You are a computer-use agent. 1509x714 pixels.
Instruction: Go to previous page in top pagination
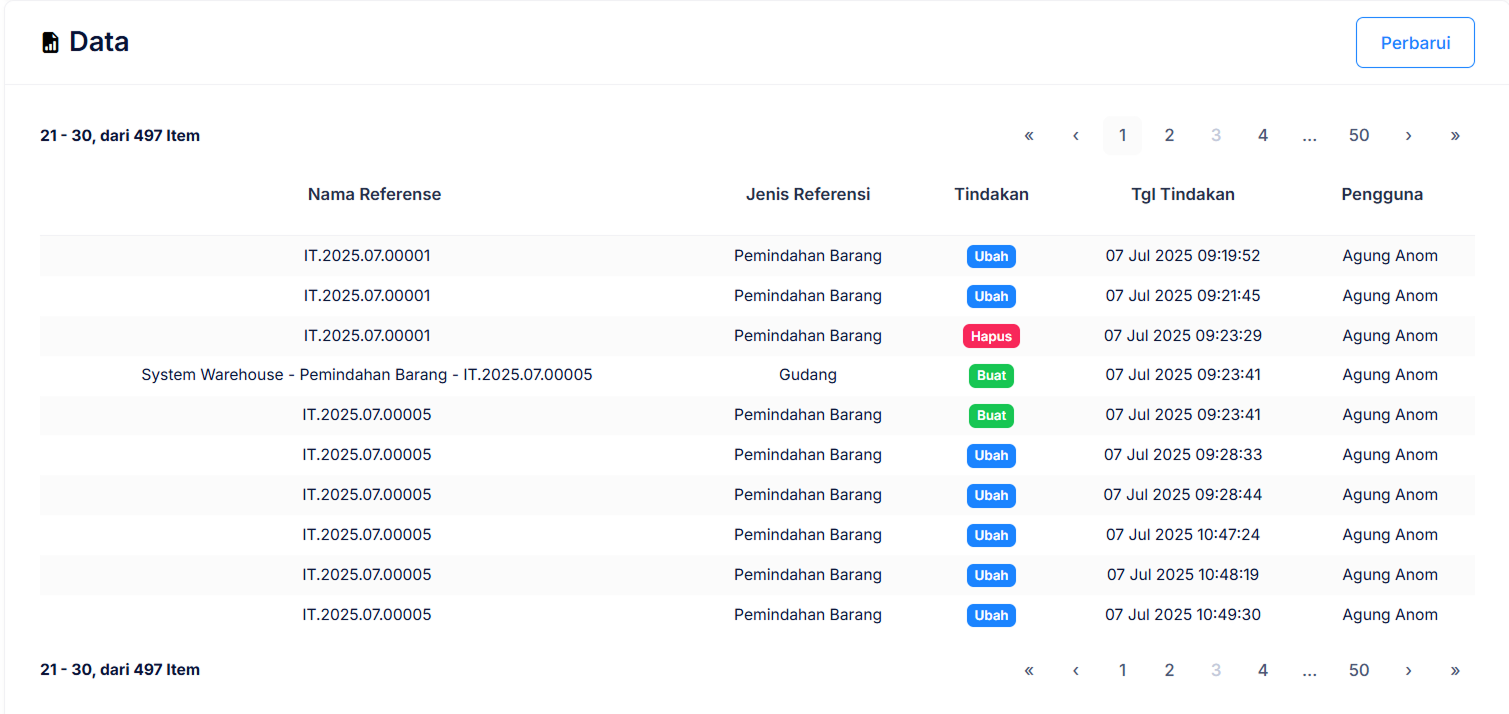pyautogui.click(x=1075, y=136)
